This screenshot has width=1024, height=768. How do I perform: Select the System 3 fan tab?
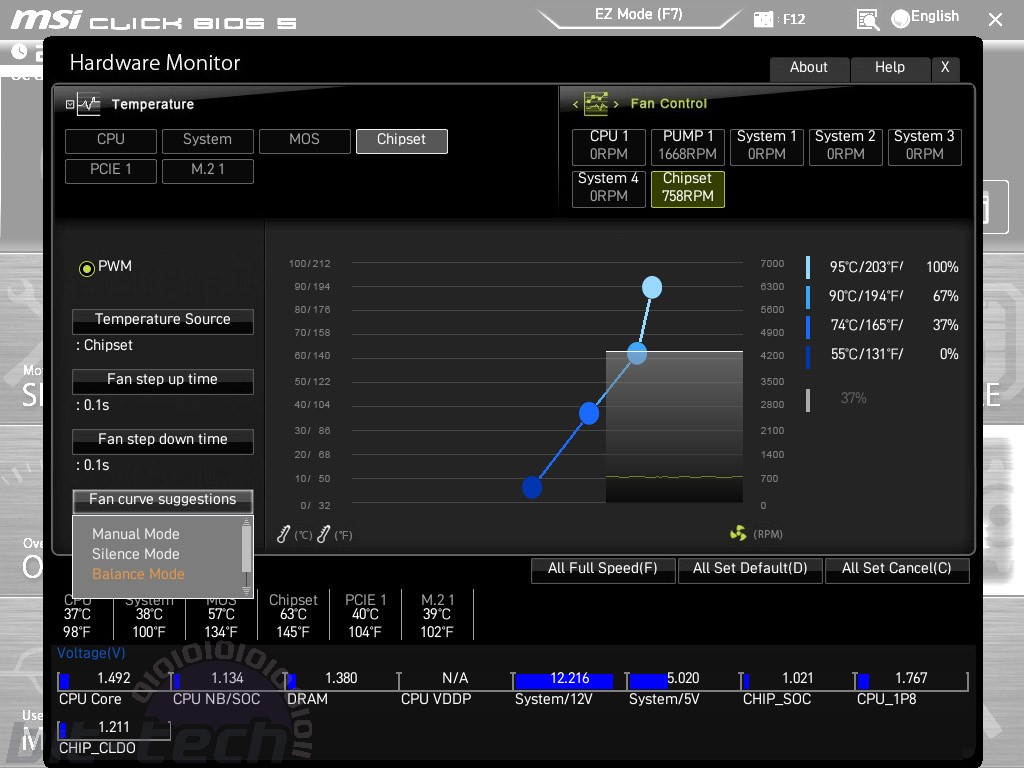click(925, 146)
